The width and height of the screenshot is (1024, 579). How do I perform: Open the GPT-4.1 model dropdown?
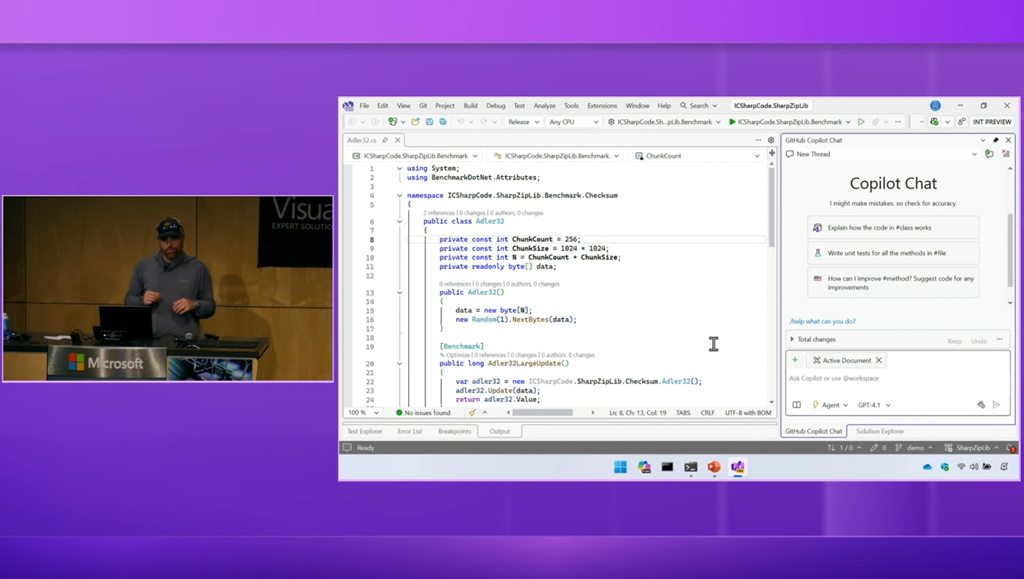874,405
